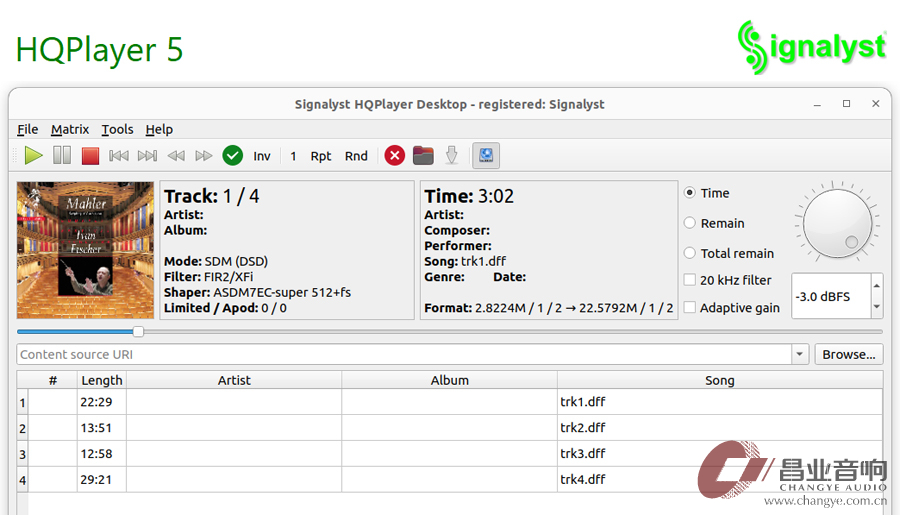Click the grey down arrow toolbar icon

(452, 155)
